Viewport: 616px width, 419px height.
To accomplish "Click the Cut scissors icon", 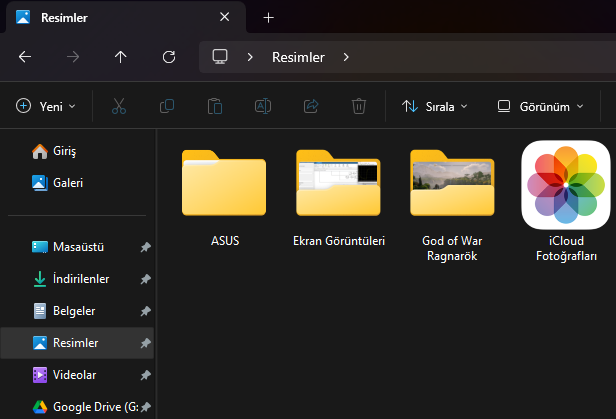I will click(119, 106).
